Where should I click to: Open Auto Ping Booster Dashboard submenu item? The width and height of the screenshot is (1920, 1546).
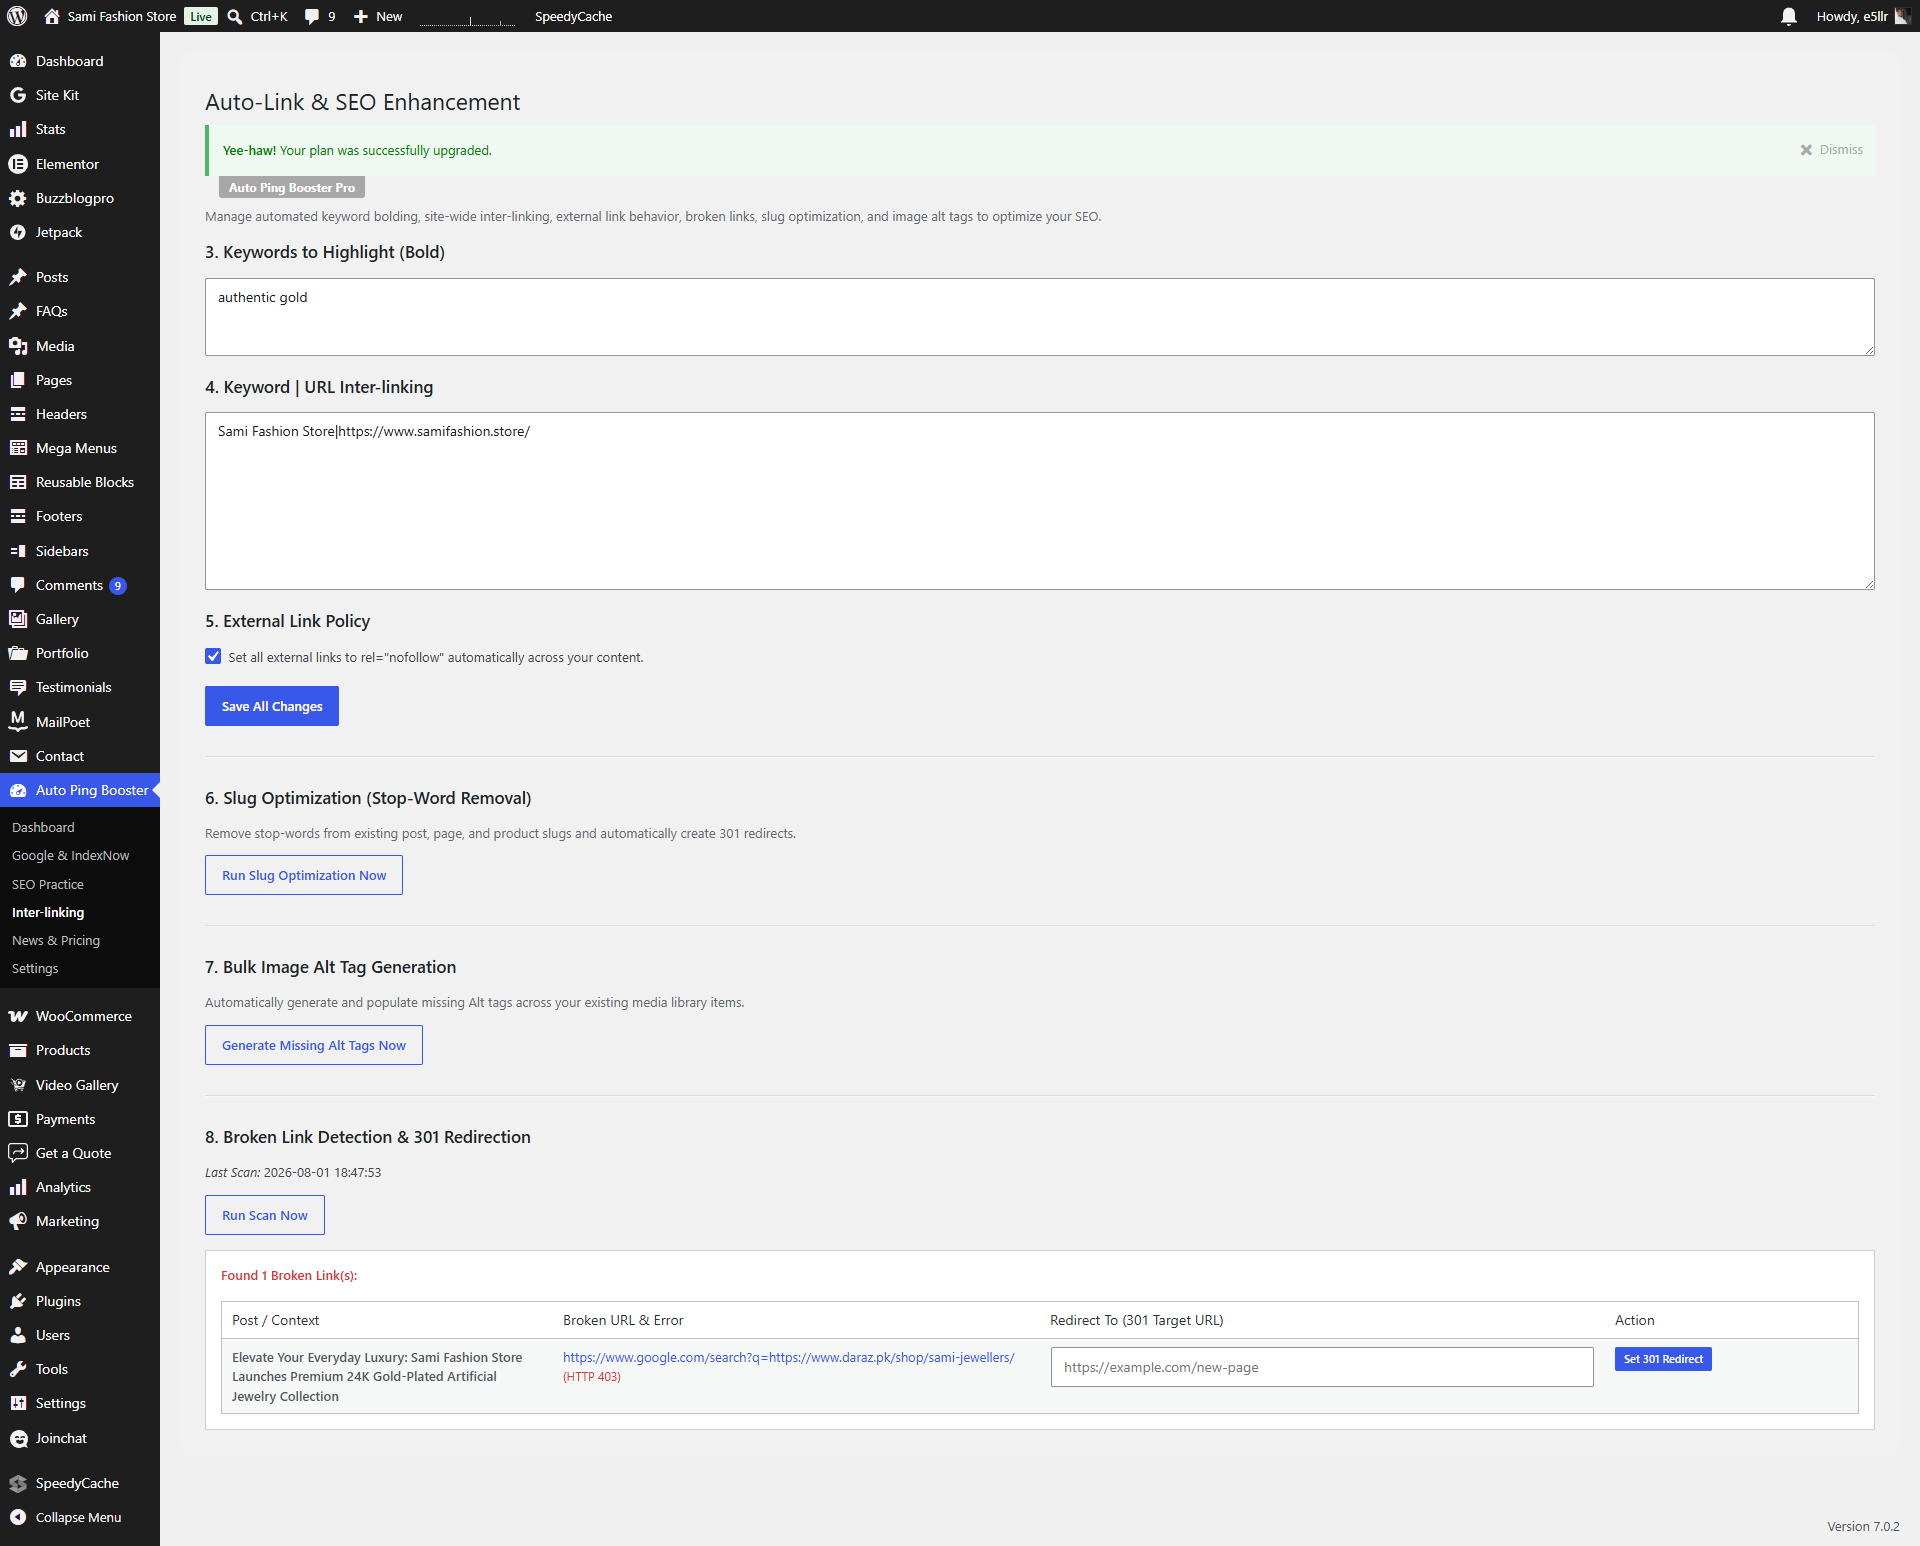pyautogui.click(x=43, y=827)
